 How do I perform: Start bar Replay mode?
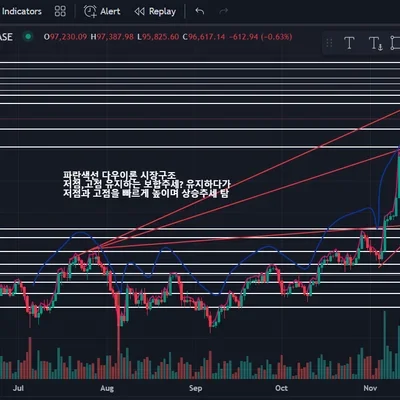155,12
